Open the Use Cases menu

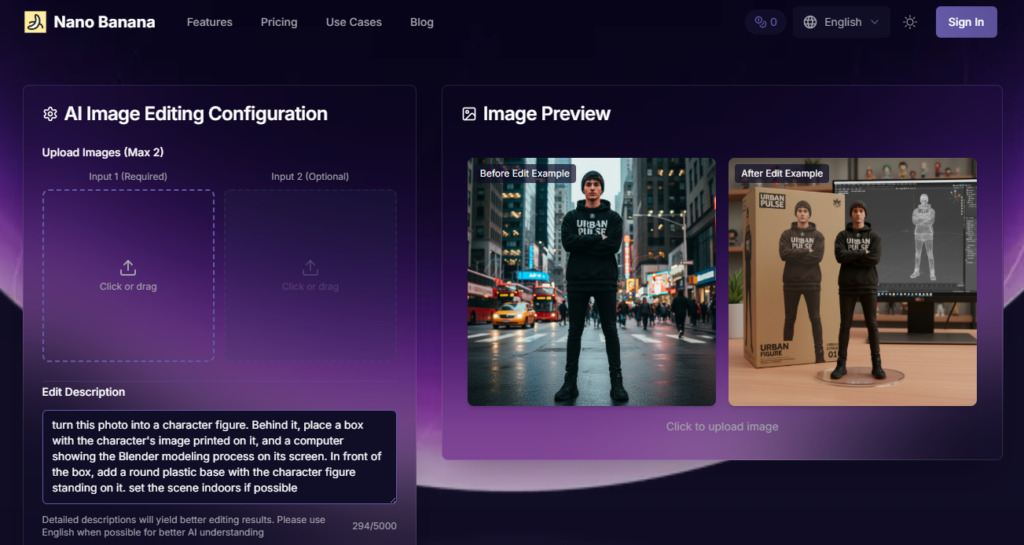[x=353, y=22]
